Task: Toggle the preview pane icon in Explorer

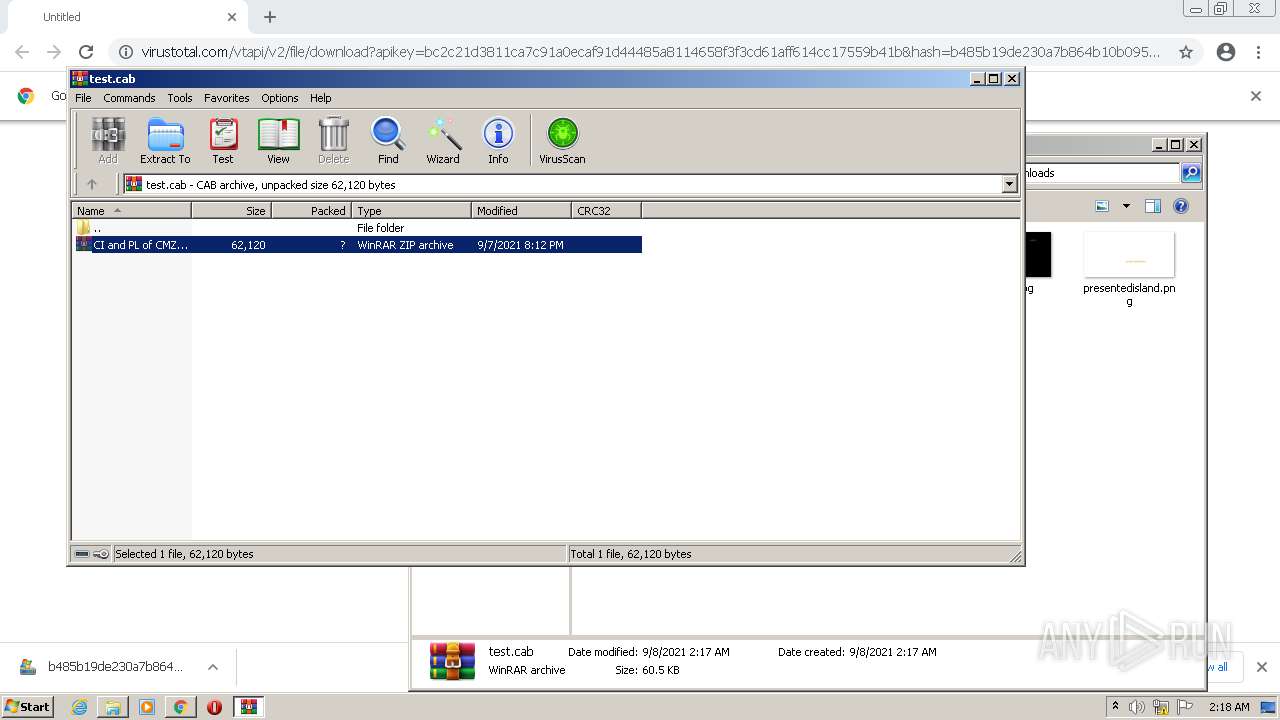Action: click(x=1153, y=206)
